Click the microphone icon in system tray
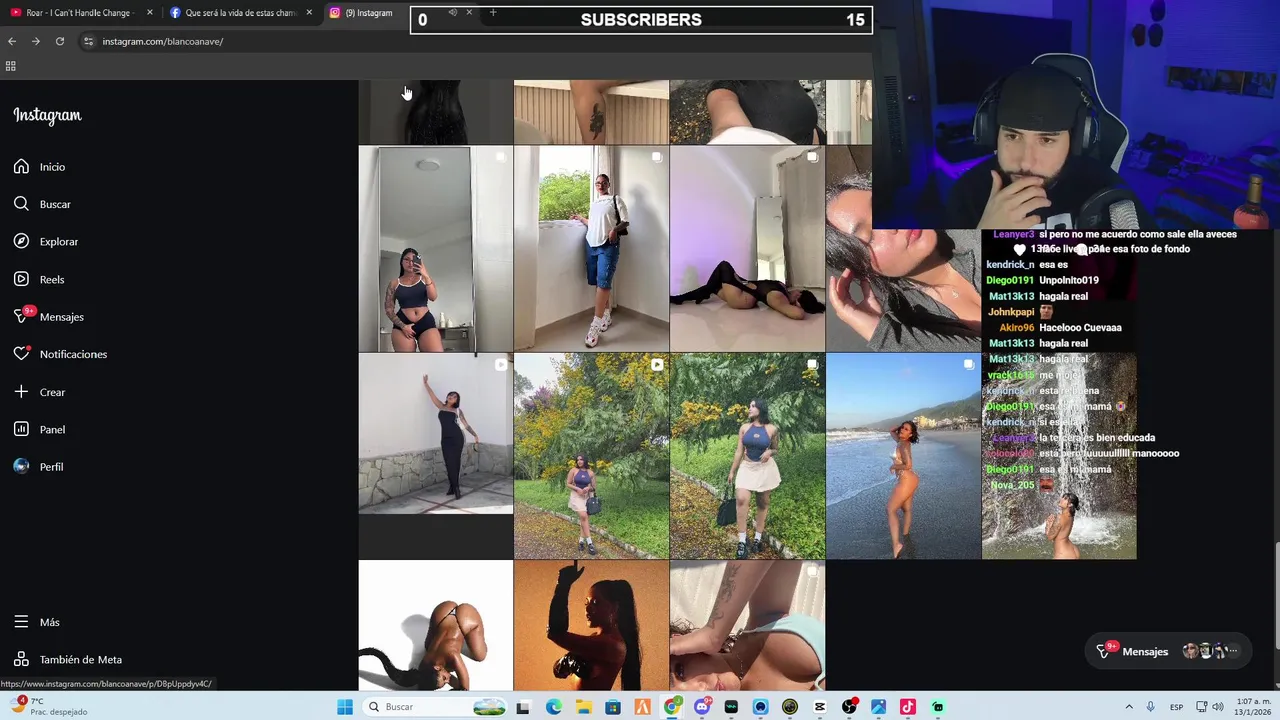This screenshot has height=720, width=1280. click(x=1152, y=707)
